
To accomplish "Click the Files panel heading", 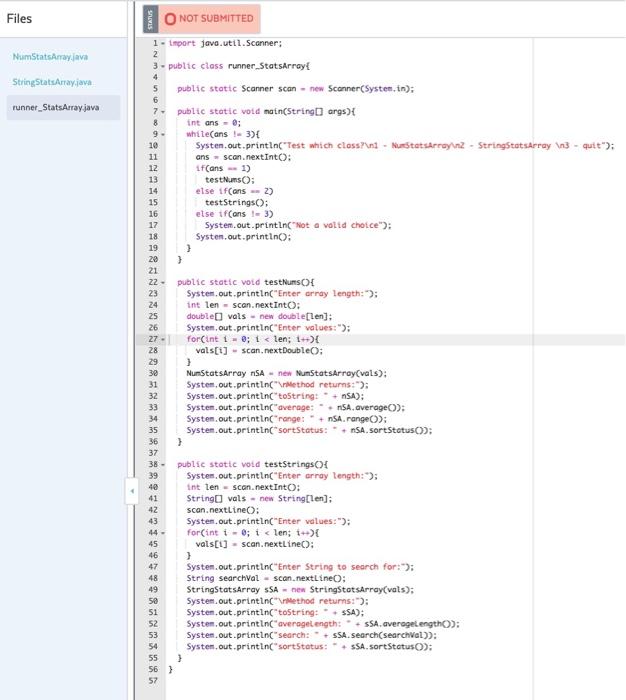I will point(19,19).
